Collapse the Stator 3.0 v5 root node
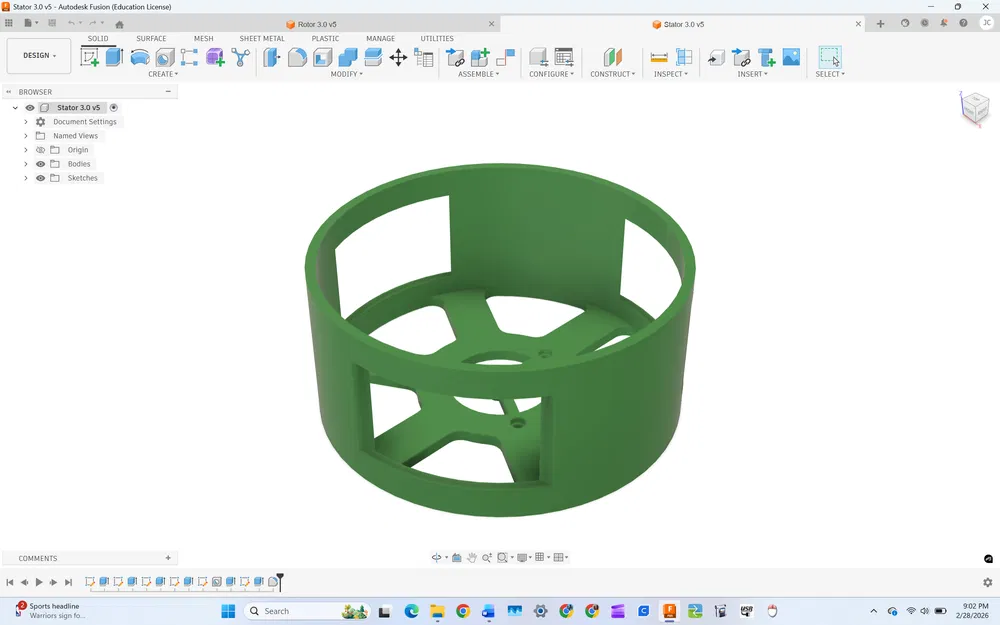The width and height of the screenshot is (1000, 625). pos(15,108)
